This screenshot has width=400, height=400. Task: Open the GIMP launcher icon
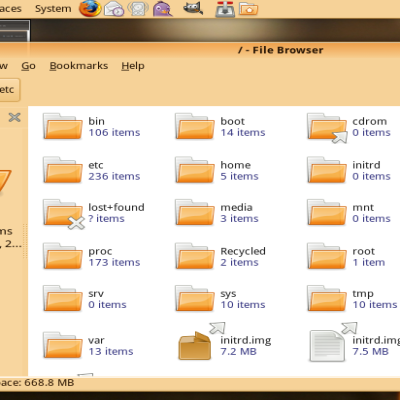tap(193, 8)
